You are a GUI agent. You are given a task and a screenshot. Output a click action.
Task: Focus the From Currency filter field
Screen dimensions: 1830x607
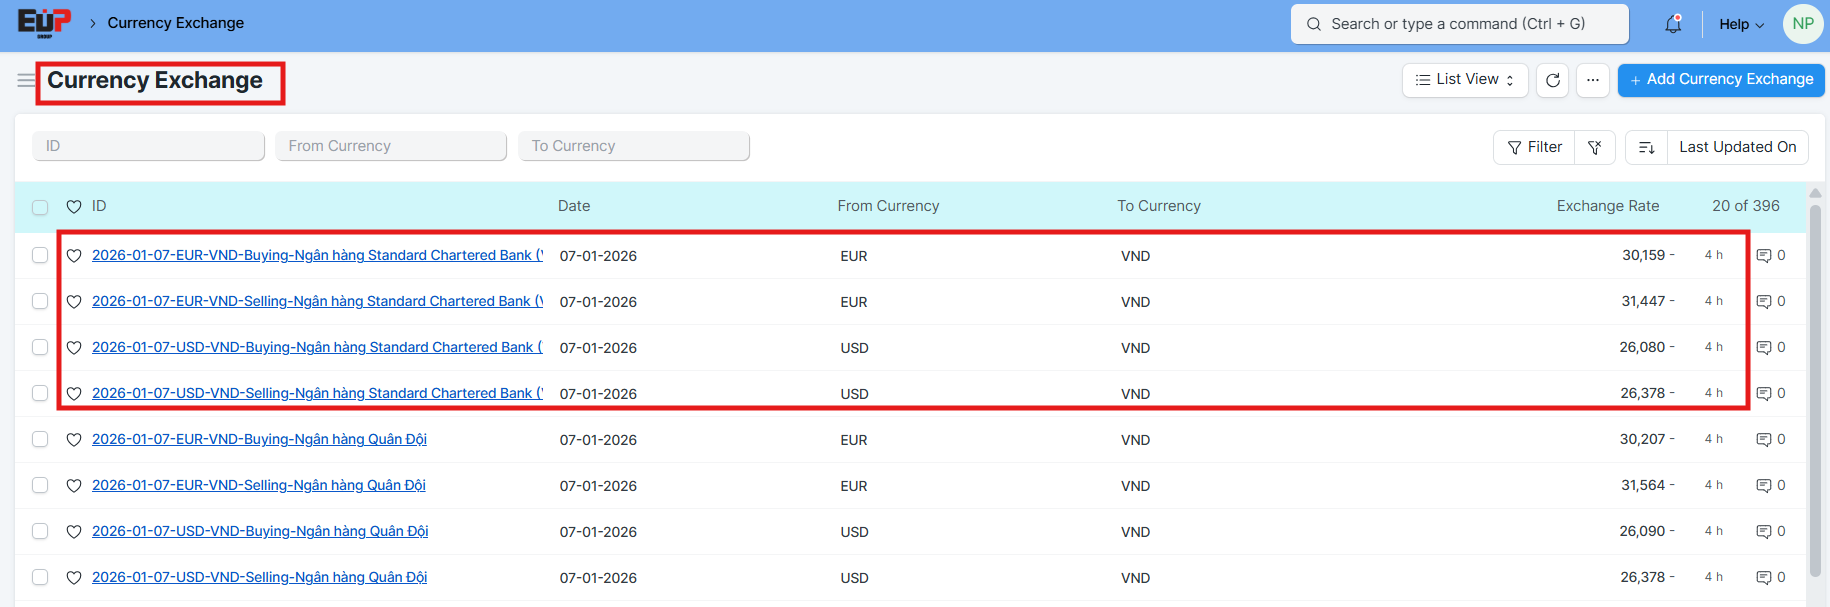point(391,146)
